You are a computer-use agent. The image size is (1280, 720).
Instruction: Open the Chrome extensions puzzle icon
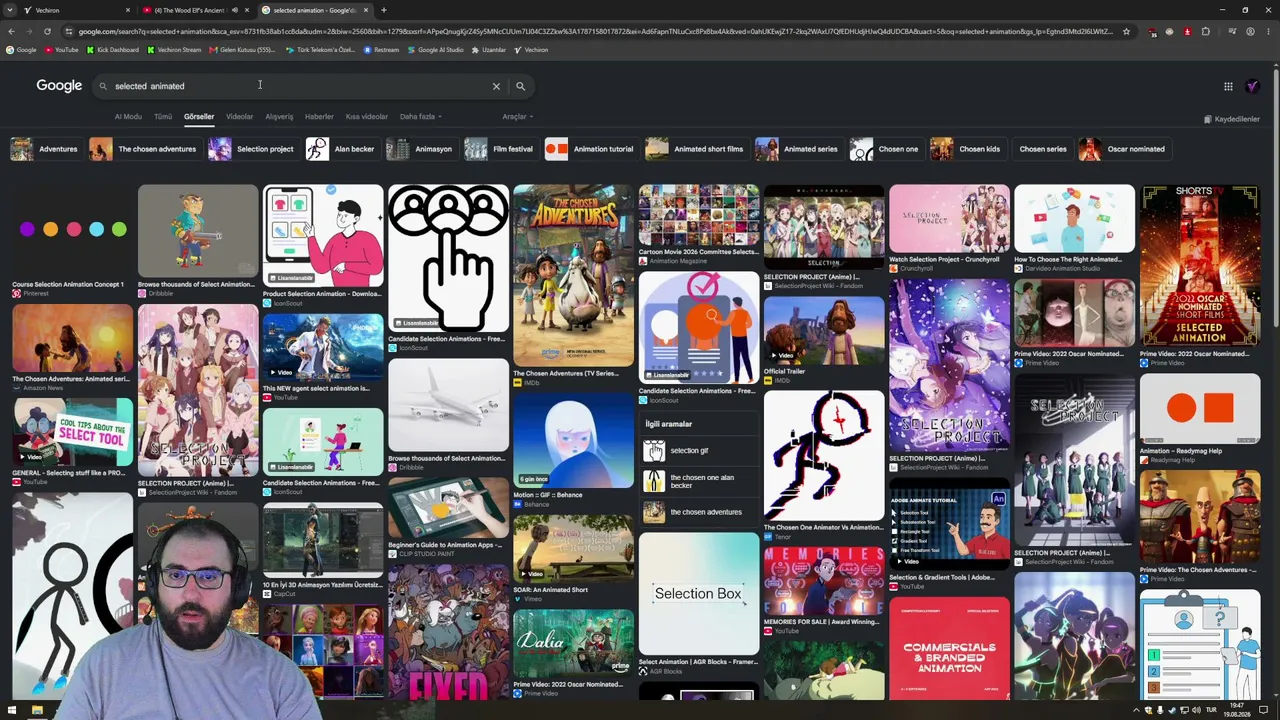(1205, 31)
